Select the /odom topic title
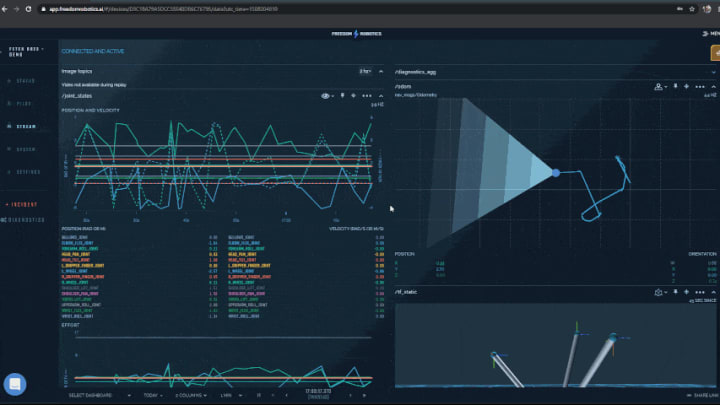This screenshot has height=405, width=720. (x=403, y=86)
